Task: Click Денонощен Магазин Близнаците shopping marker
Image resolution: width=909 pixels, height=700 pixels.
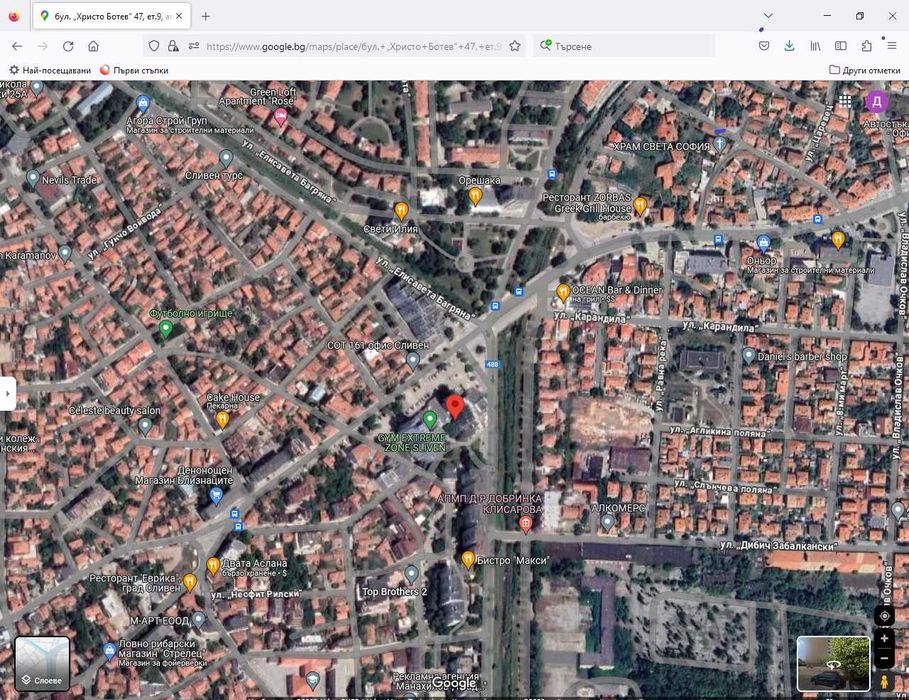Action: point(216,496)
